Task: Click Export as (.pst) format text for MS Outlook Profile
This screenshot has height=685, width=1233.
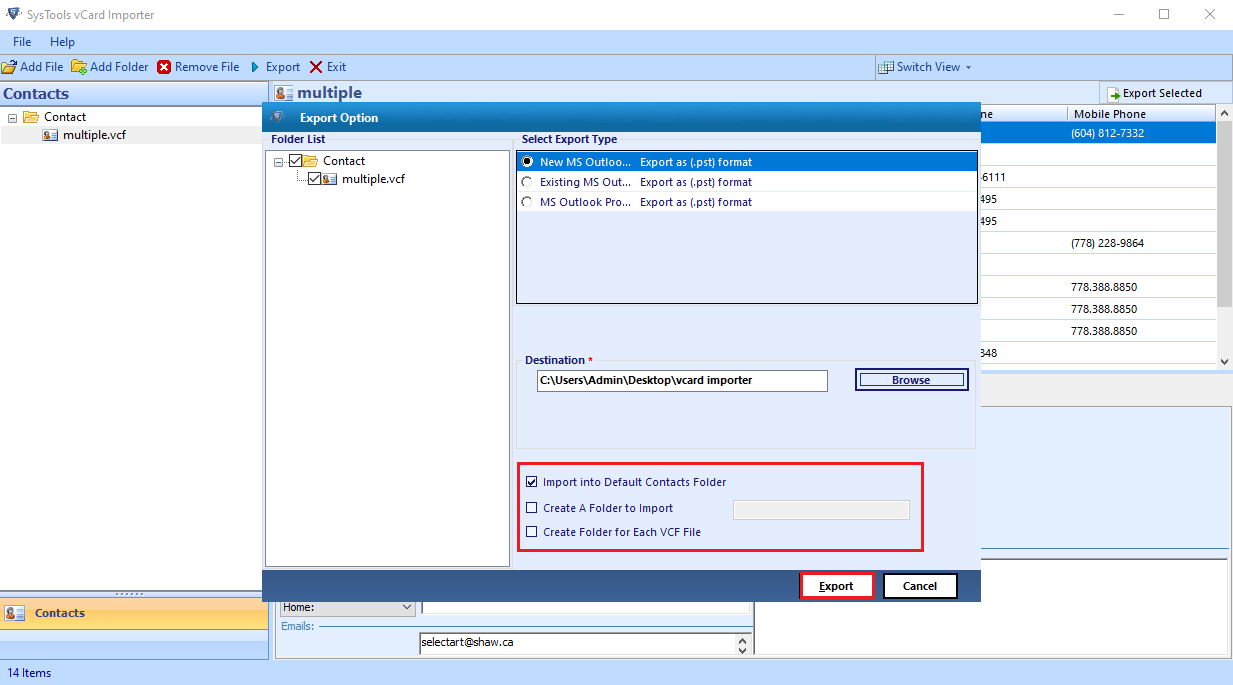Action: 696,202
